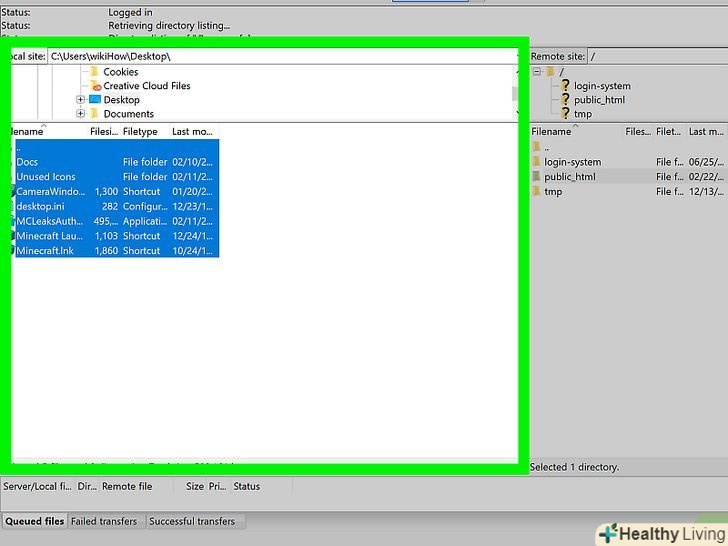
Task: Select the Unused Icons folder row
Action: click(x=117, y=177)
